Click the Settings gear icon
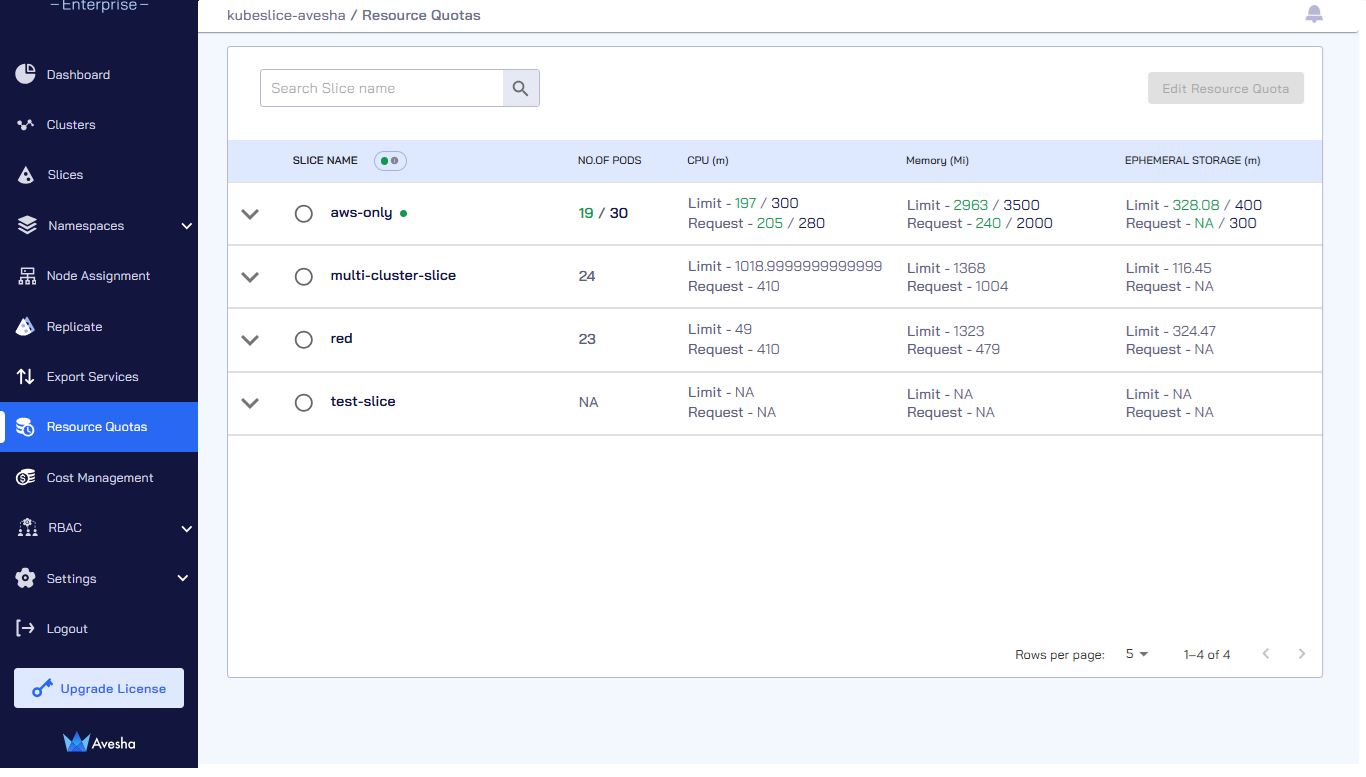The image size is (1366, 777). coord(26,578)
